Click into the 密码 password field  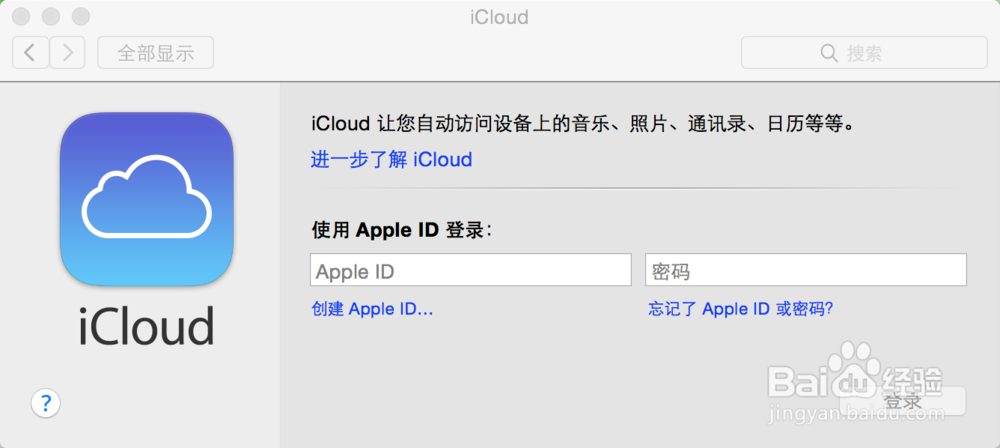(806, 271)
